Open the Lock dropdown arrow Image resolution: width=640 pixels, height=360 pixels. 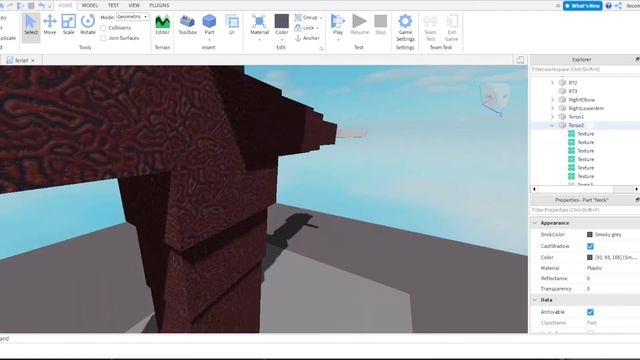click(x=318, y=28)
